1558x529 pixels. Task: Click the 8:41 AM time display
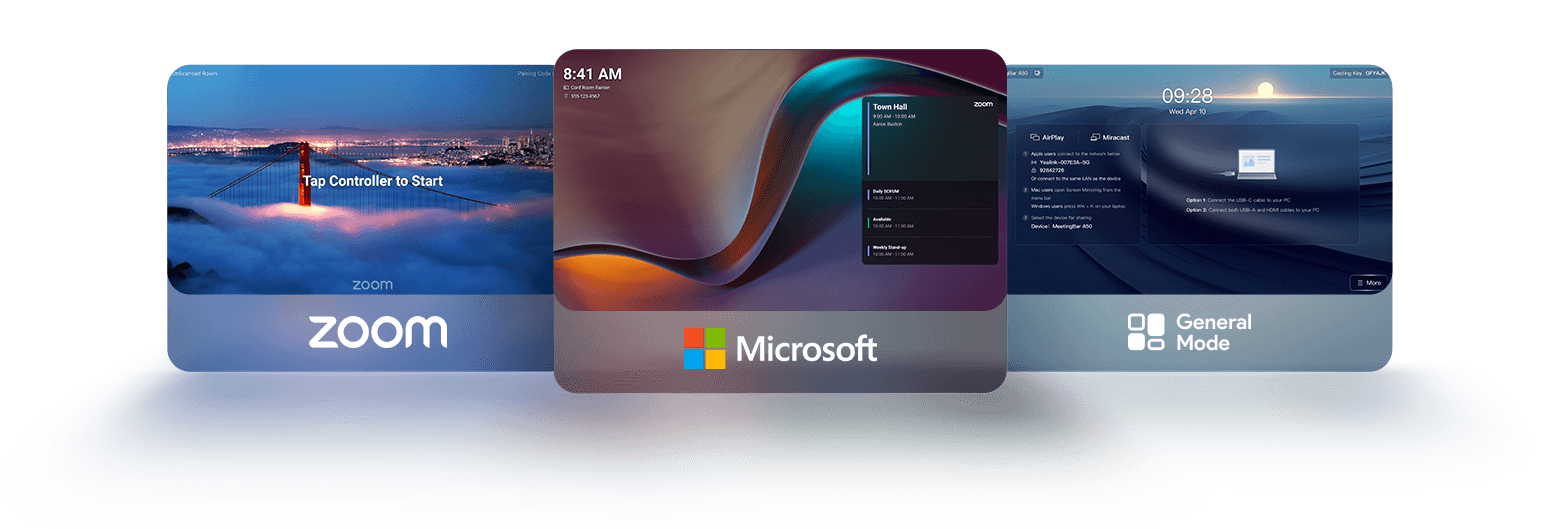click(592, 74)
